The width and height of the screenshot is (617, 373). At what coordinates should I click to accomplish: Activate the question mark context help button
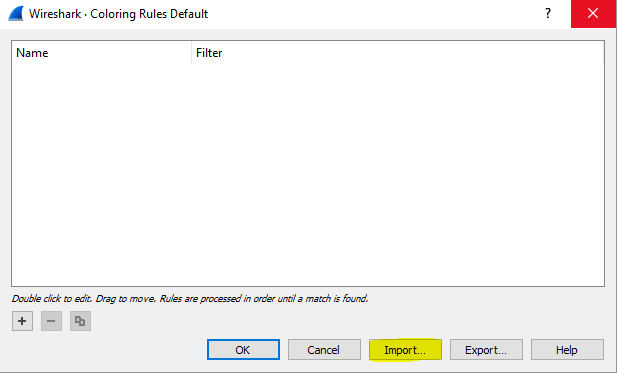[548, 14]
